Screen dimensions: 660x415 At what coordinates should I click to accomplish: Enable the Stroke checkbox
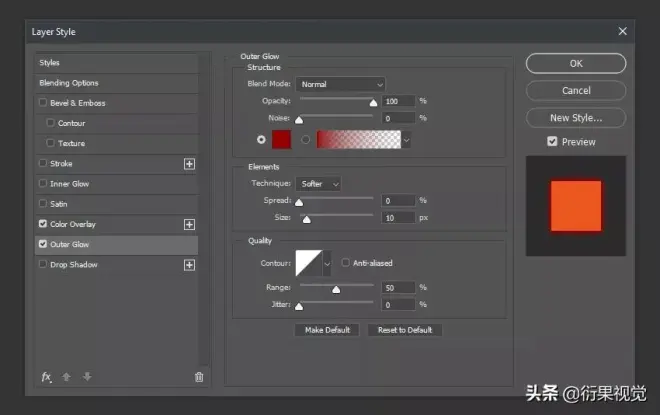click(43, 163)
